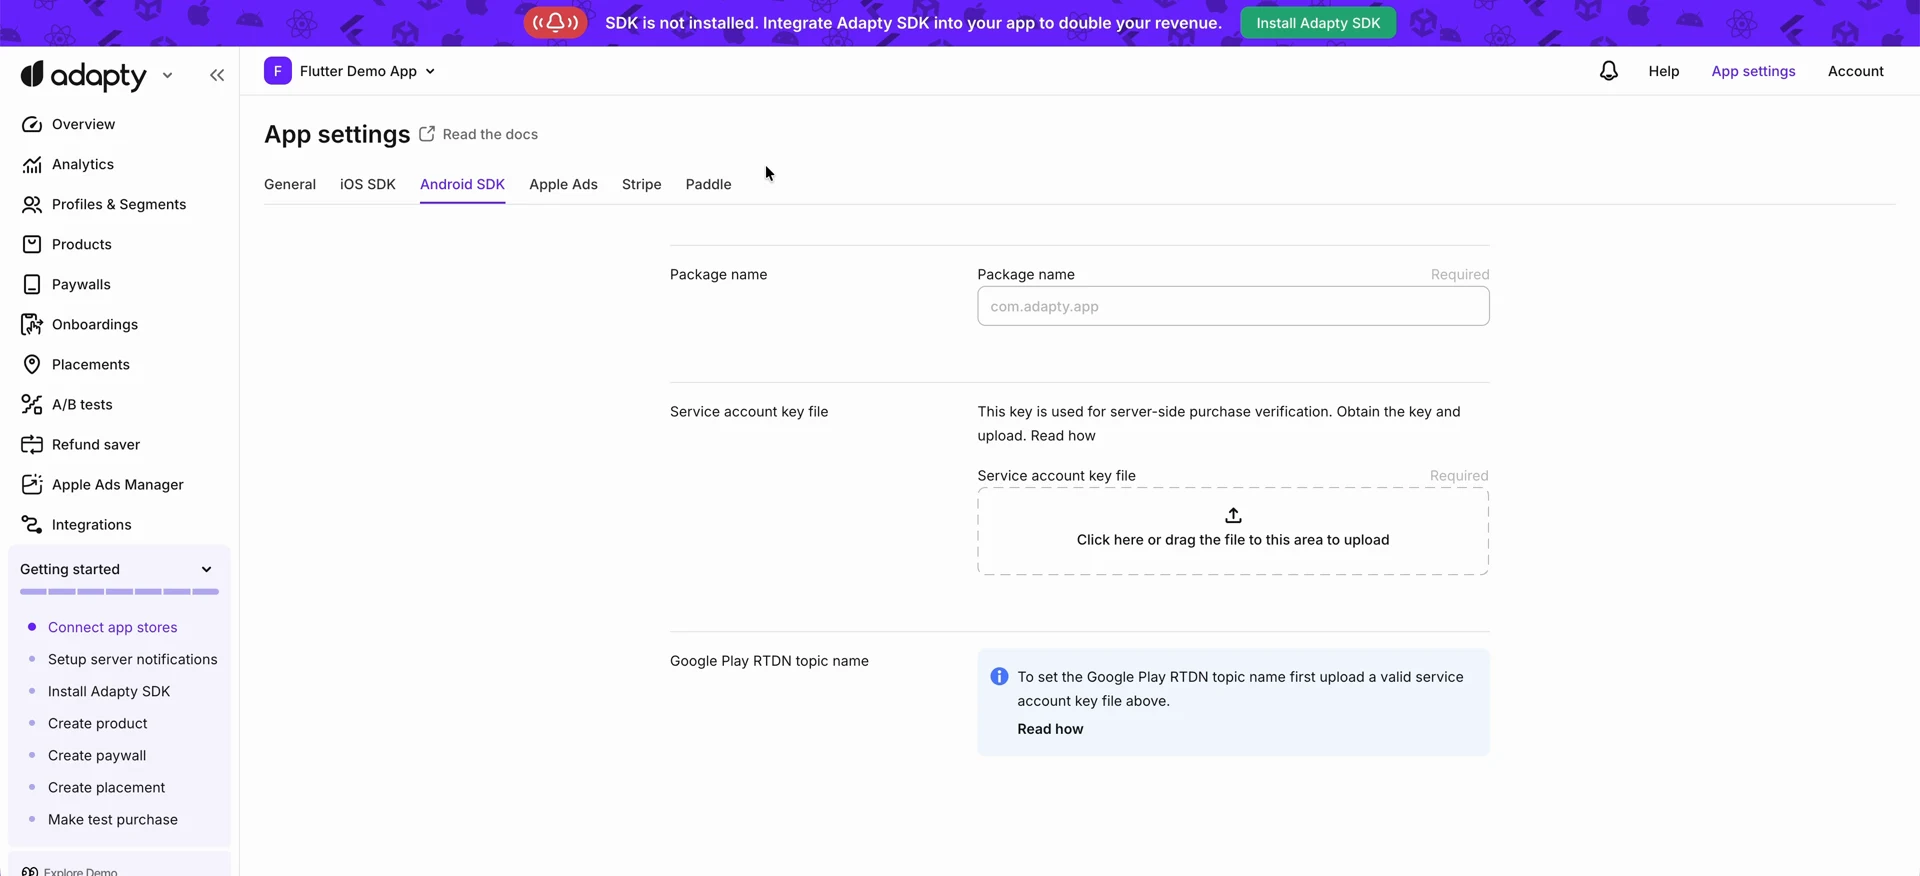Click Read the docs link
This screenshot has height=876, width=1920.
coord(490,134)
